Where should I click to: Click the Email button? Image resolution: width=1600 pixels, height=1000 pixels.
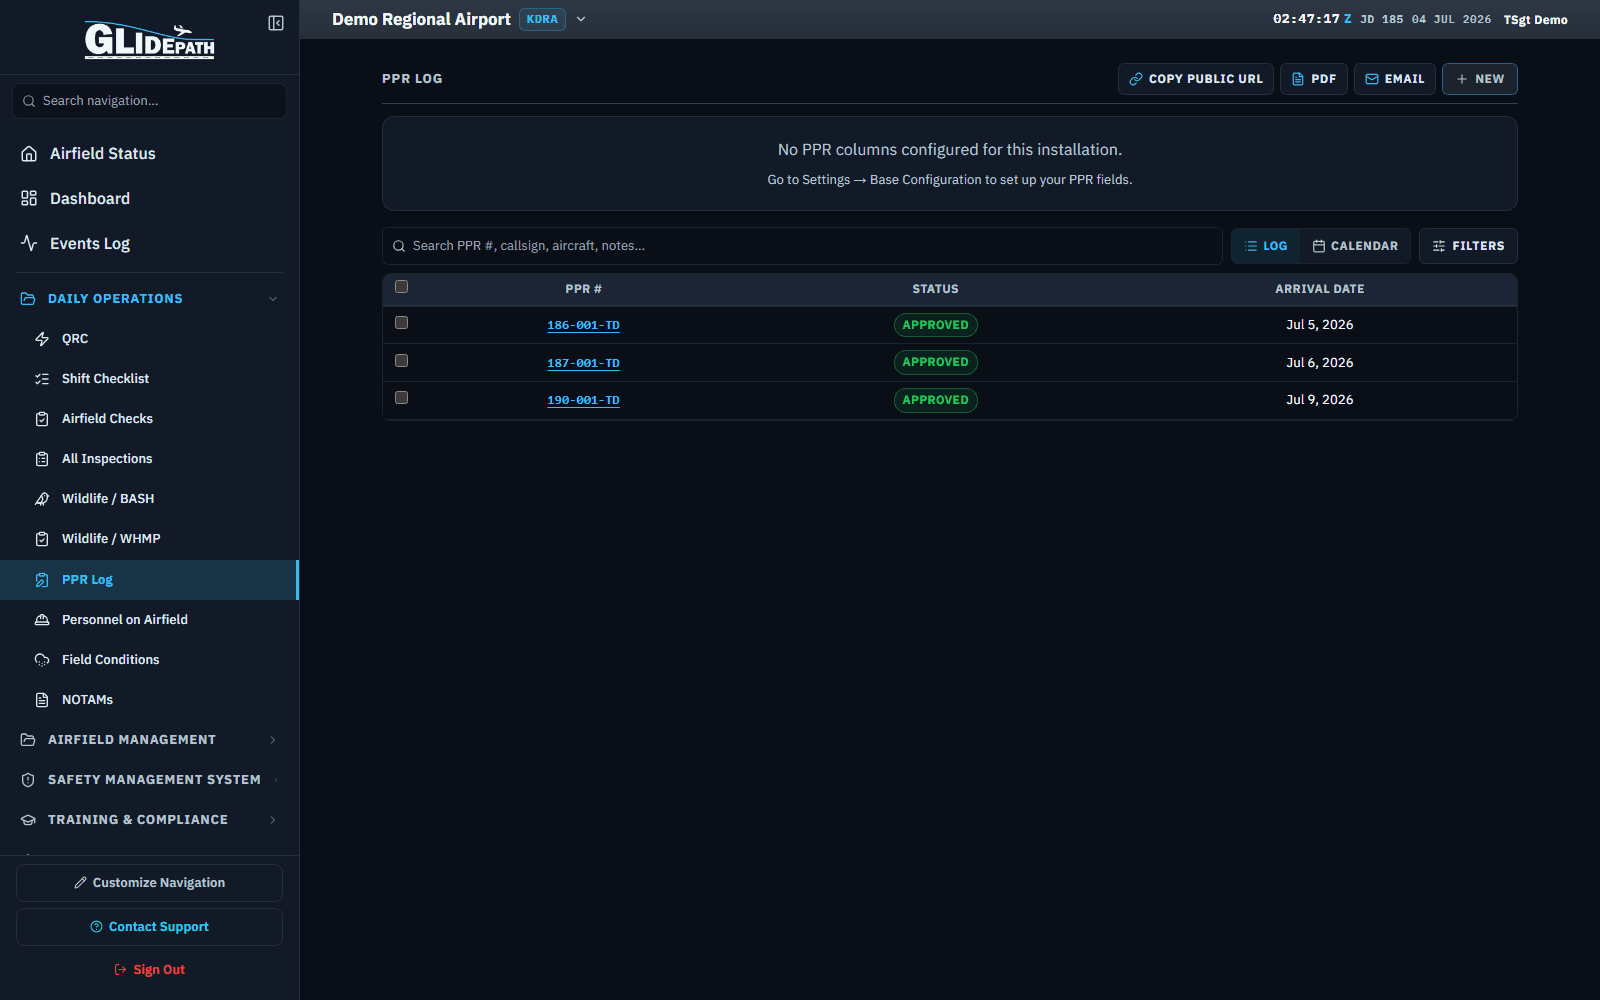1395,79
